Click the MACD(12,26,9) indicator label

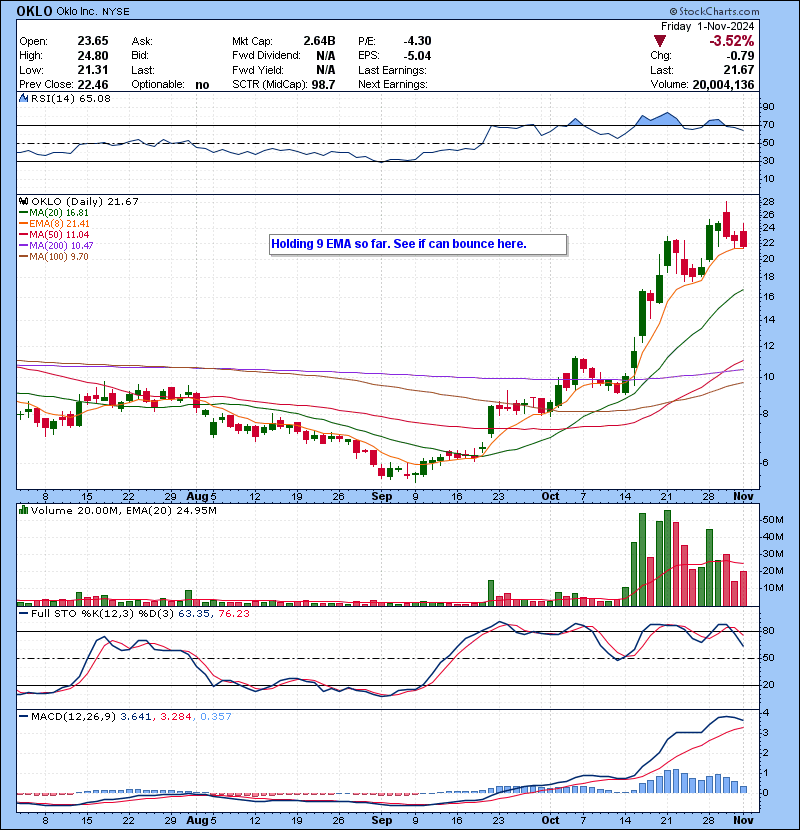click(x=73, y=716)
